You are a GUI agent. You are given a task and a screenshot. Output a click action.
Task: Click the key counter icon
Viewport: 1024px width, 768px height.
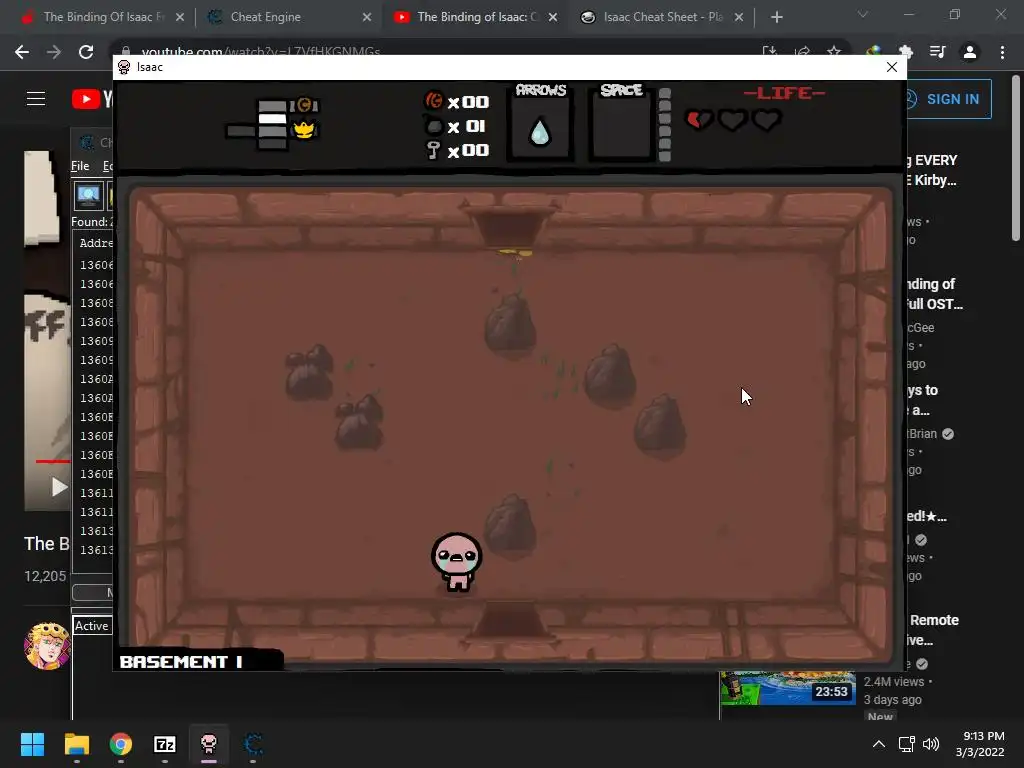[433, 150]
